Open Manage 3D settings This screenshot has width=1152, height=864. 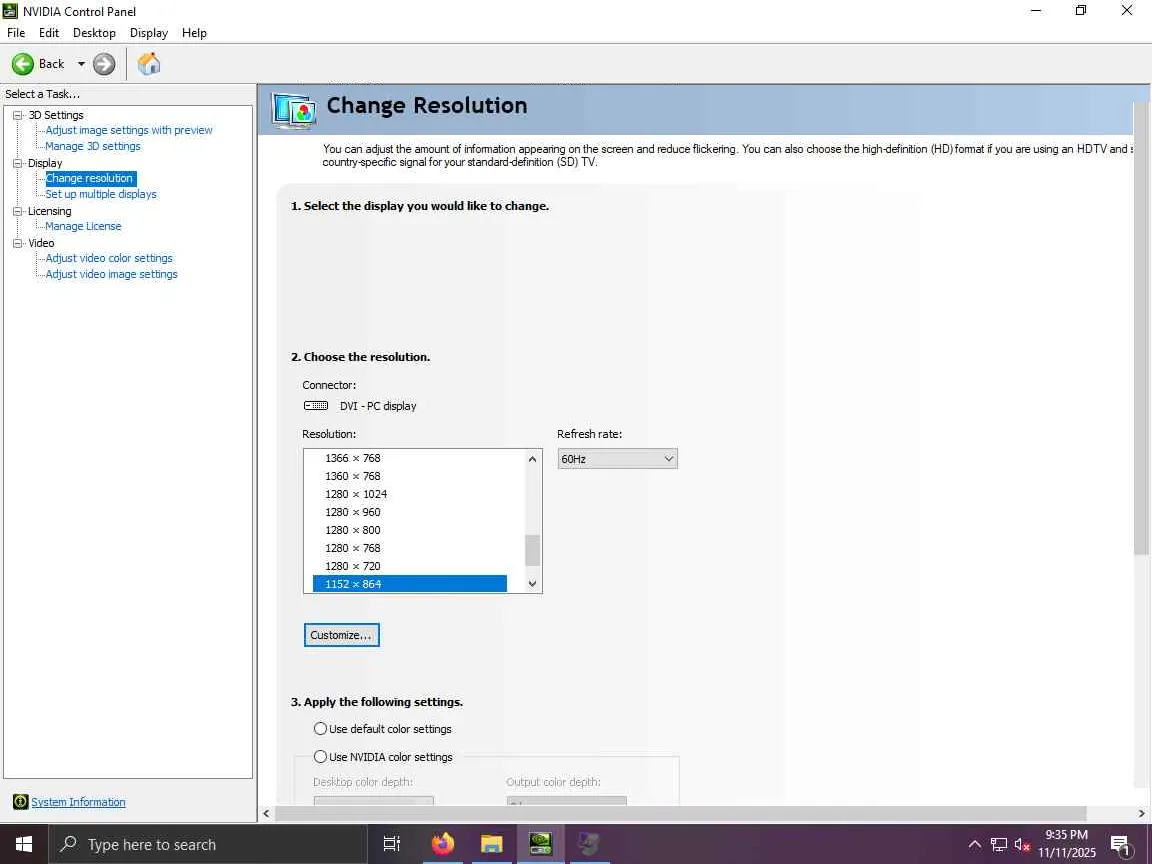pyautogui.click(x=93, y=146)
